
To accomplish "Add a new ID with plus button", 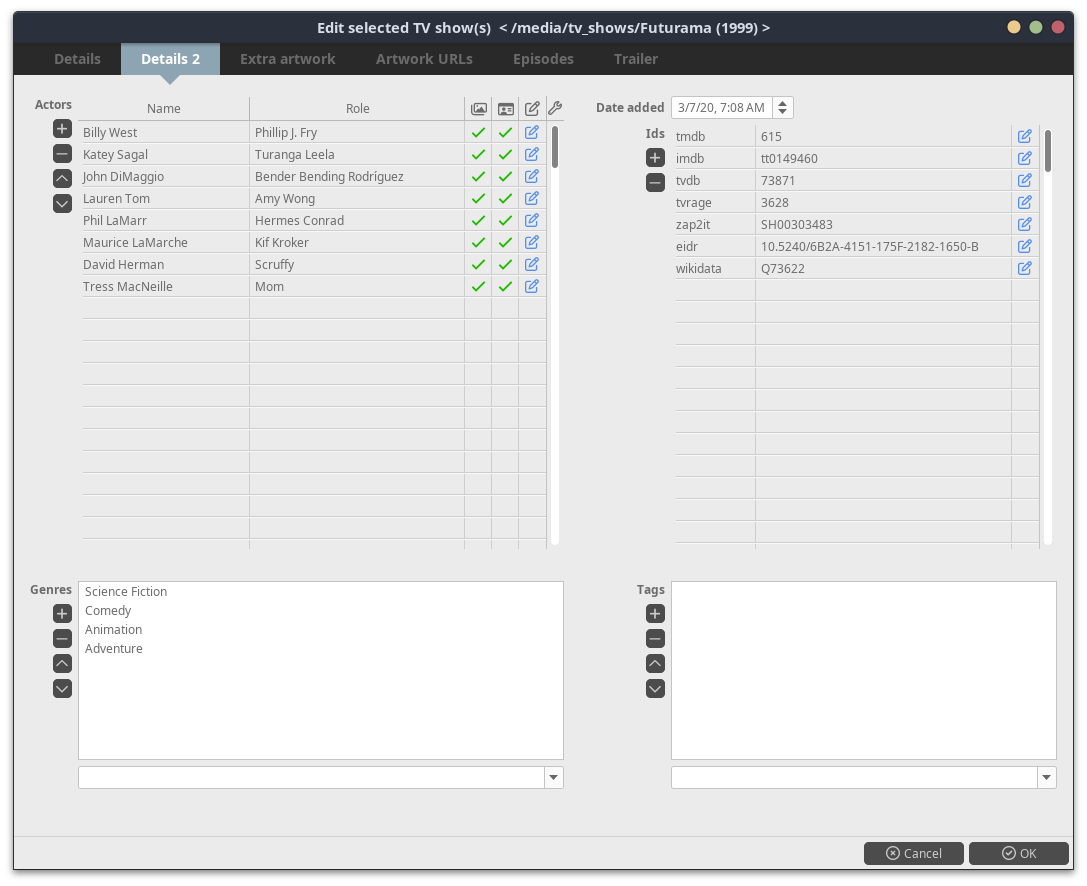I will [x=655, y=158].
